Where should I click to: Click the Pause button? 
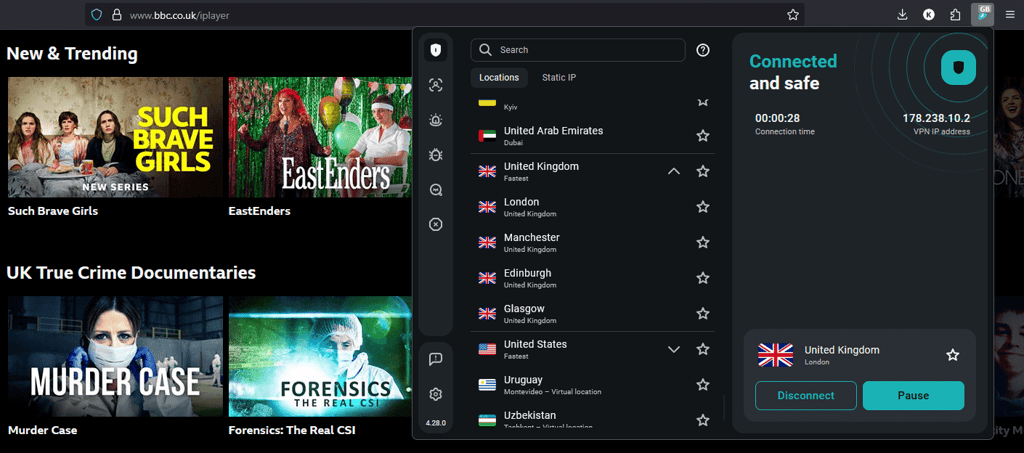914,396
